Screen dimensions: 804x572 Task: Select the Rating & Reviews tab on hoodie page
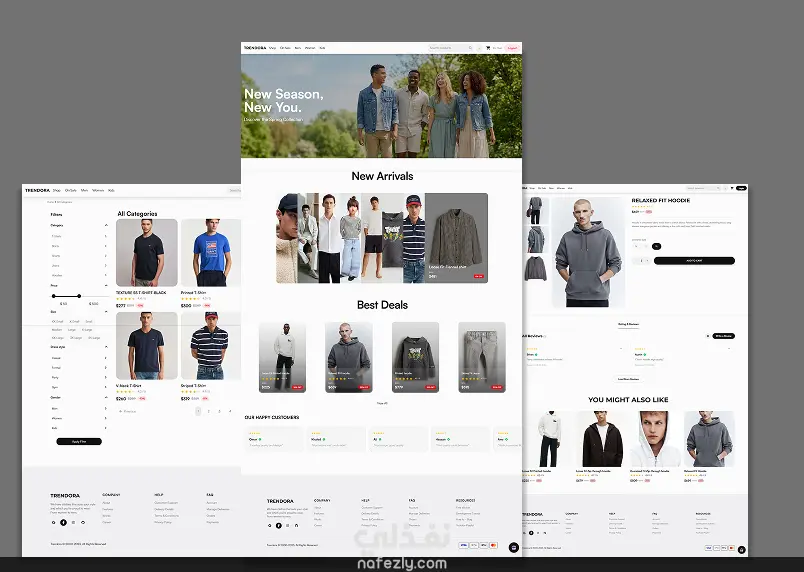pos(628,324)
